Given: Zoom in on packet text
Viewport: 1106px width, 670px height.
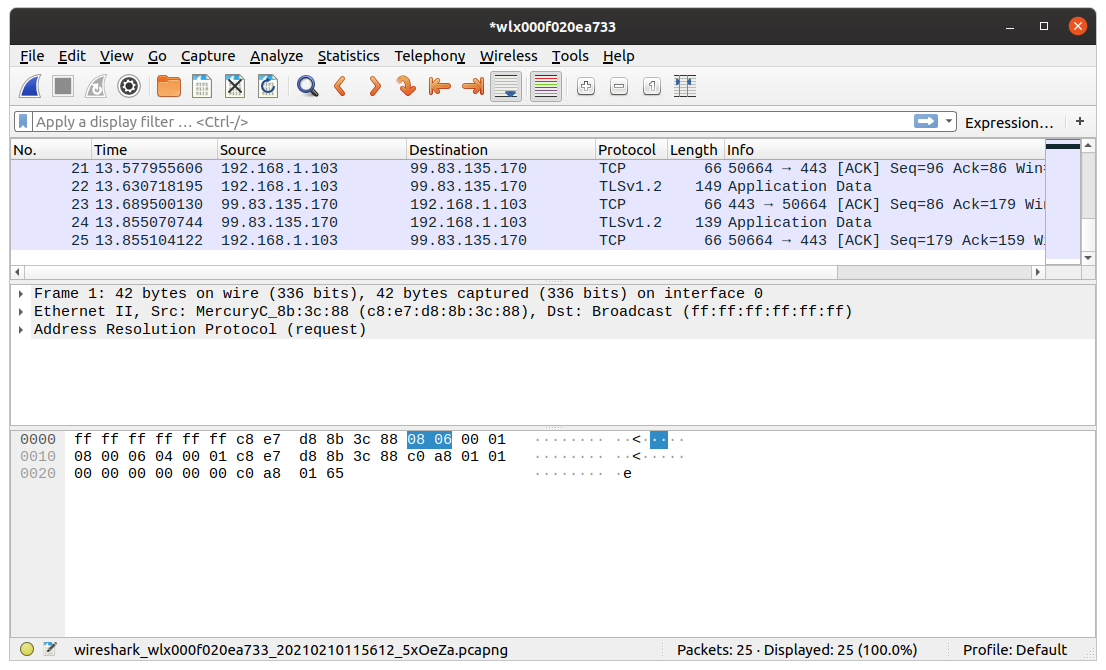Looking at the screenshot, I should (585, 86).
